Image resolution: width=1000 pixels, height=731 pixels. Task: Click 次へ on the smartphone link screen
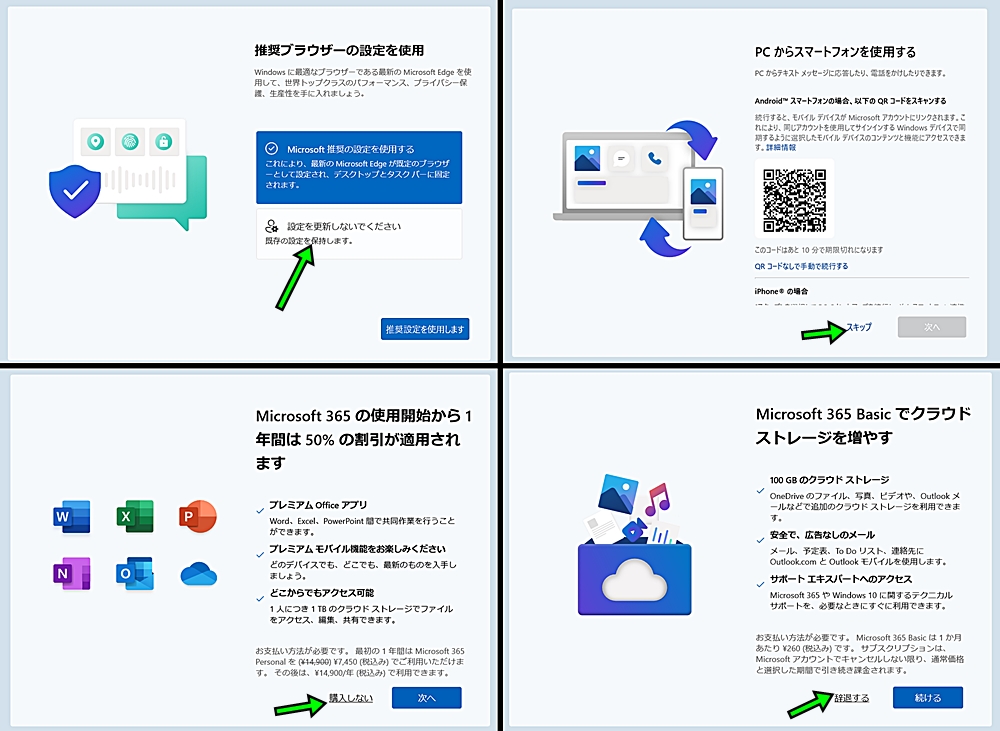[932, 327]
